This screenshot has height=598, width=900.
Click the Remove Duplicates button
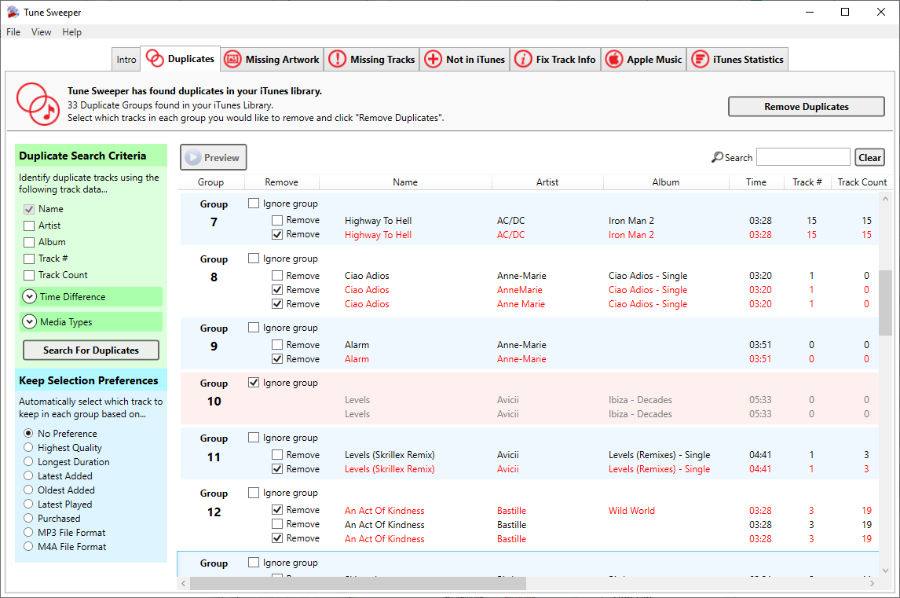806,107
